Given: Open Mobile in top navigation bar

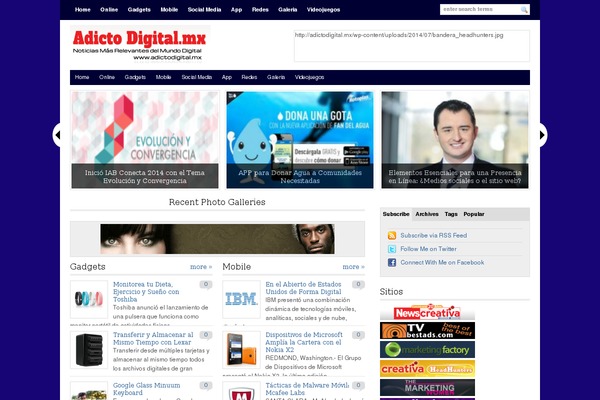Looking at the screenshot, I should pyautogui.click(x=169, y=10).
